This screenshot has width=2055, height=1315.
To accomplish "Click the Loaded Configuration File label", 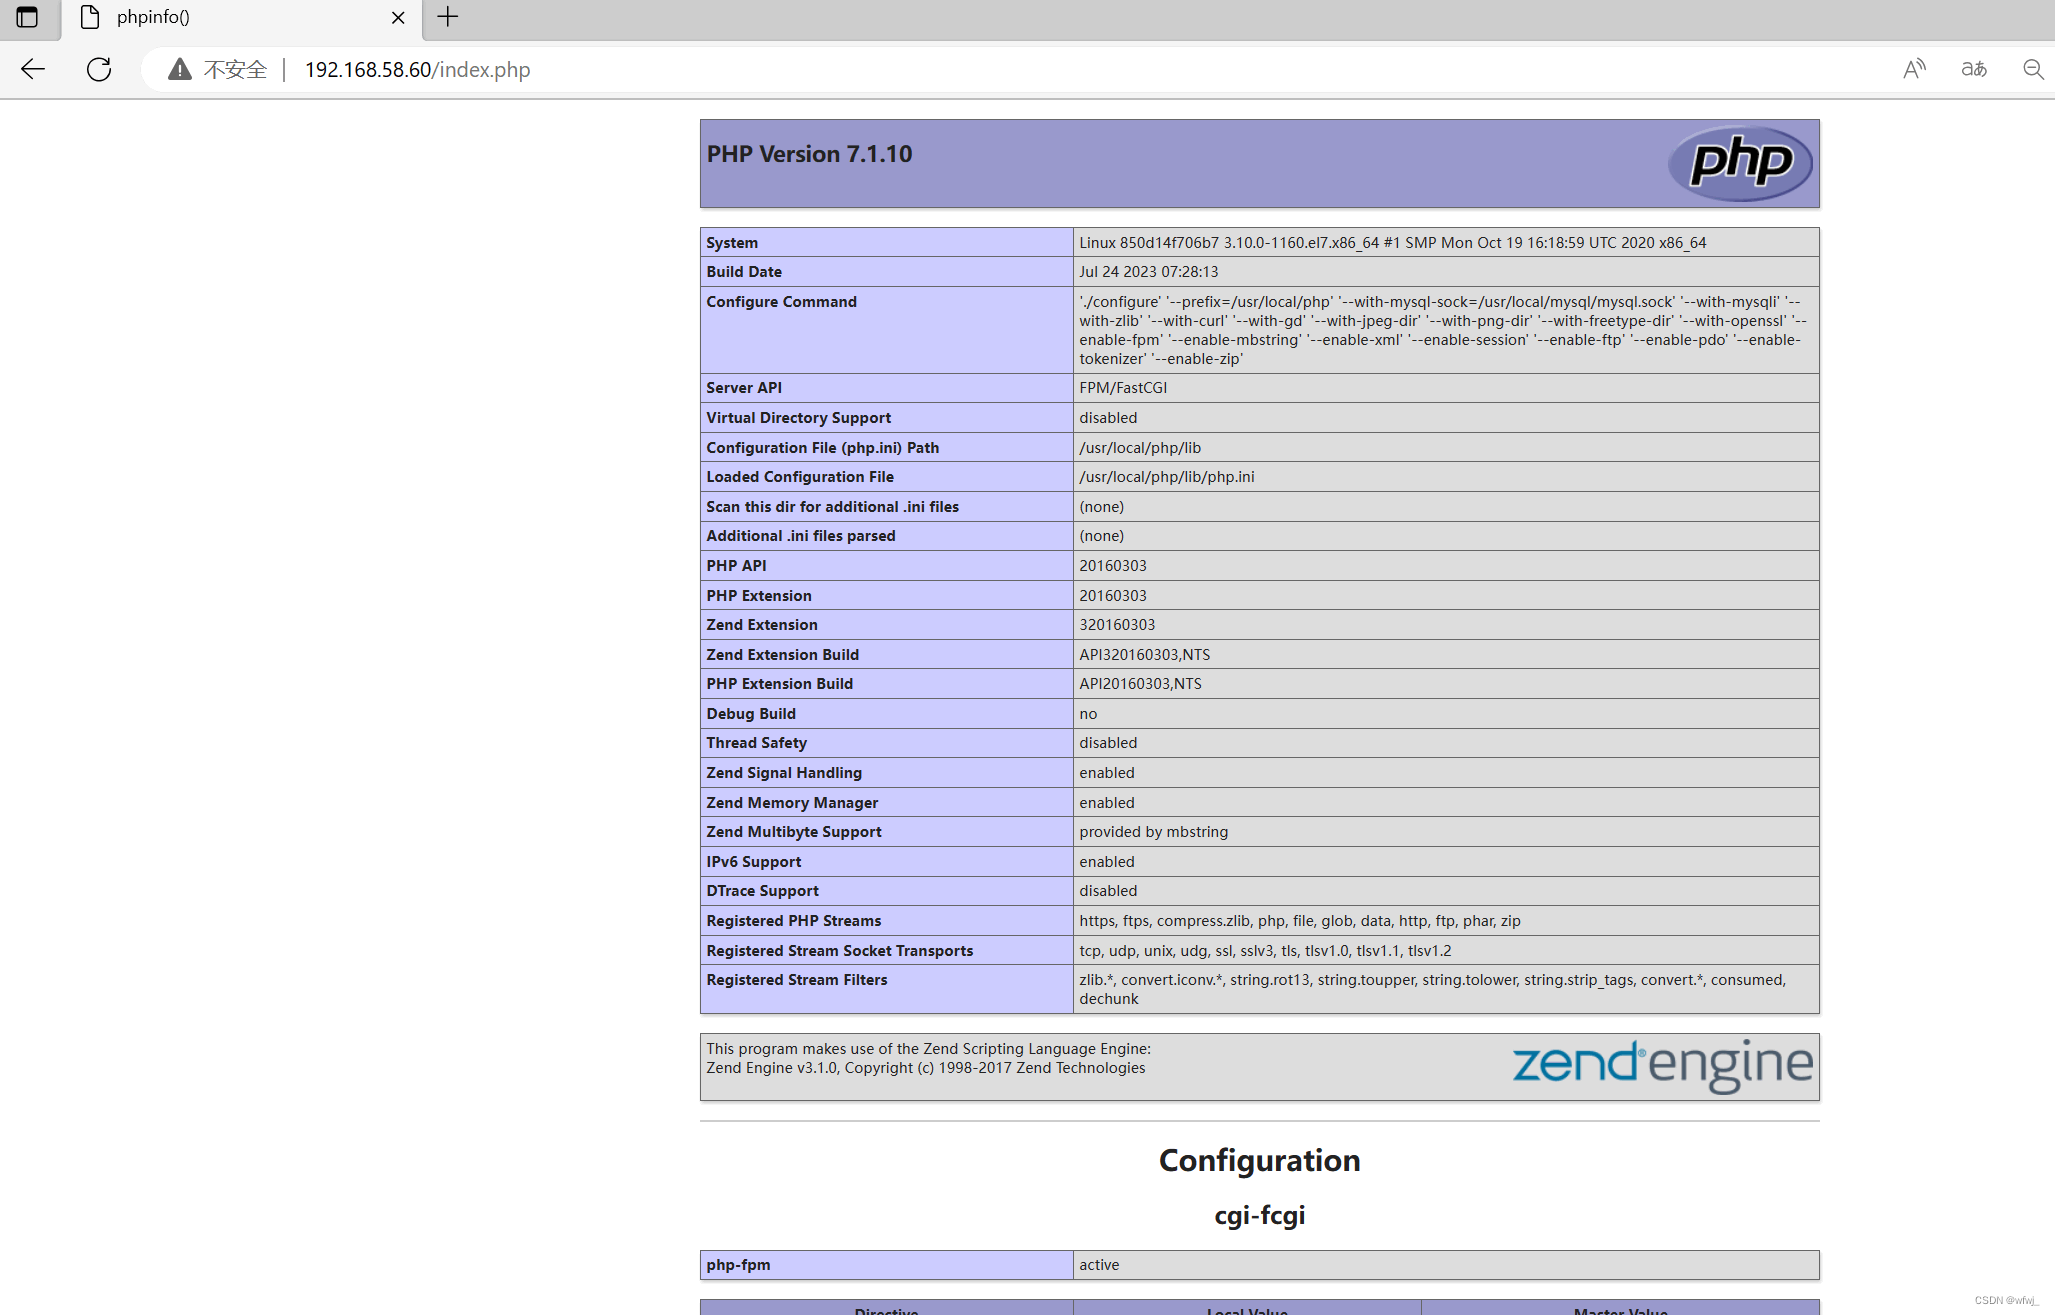I will tap(800, 477).
